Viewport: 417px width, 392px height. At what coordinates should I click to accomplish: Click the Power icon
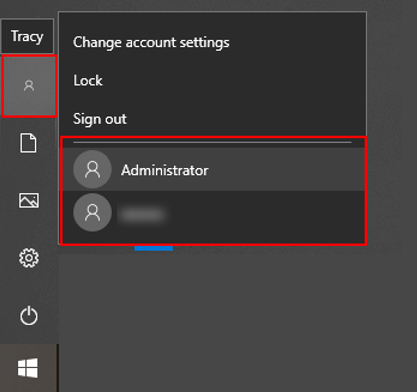pyautogui.click(x=29, y=315)
